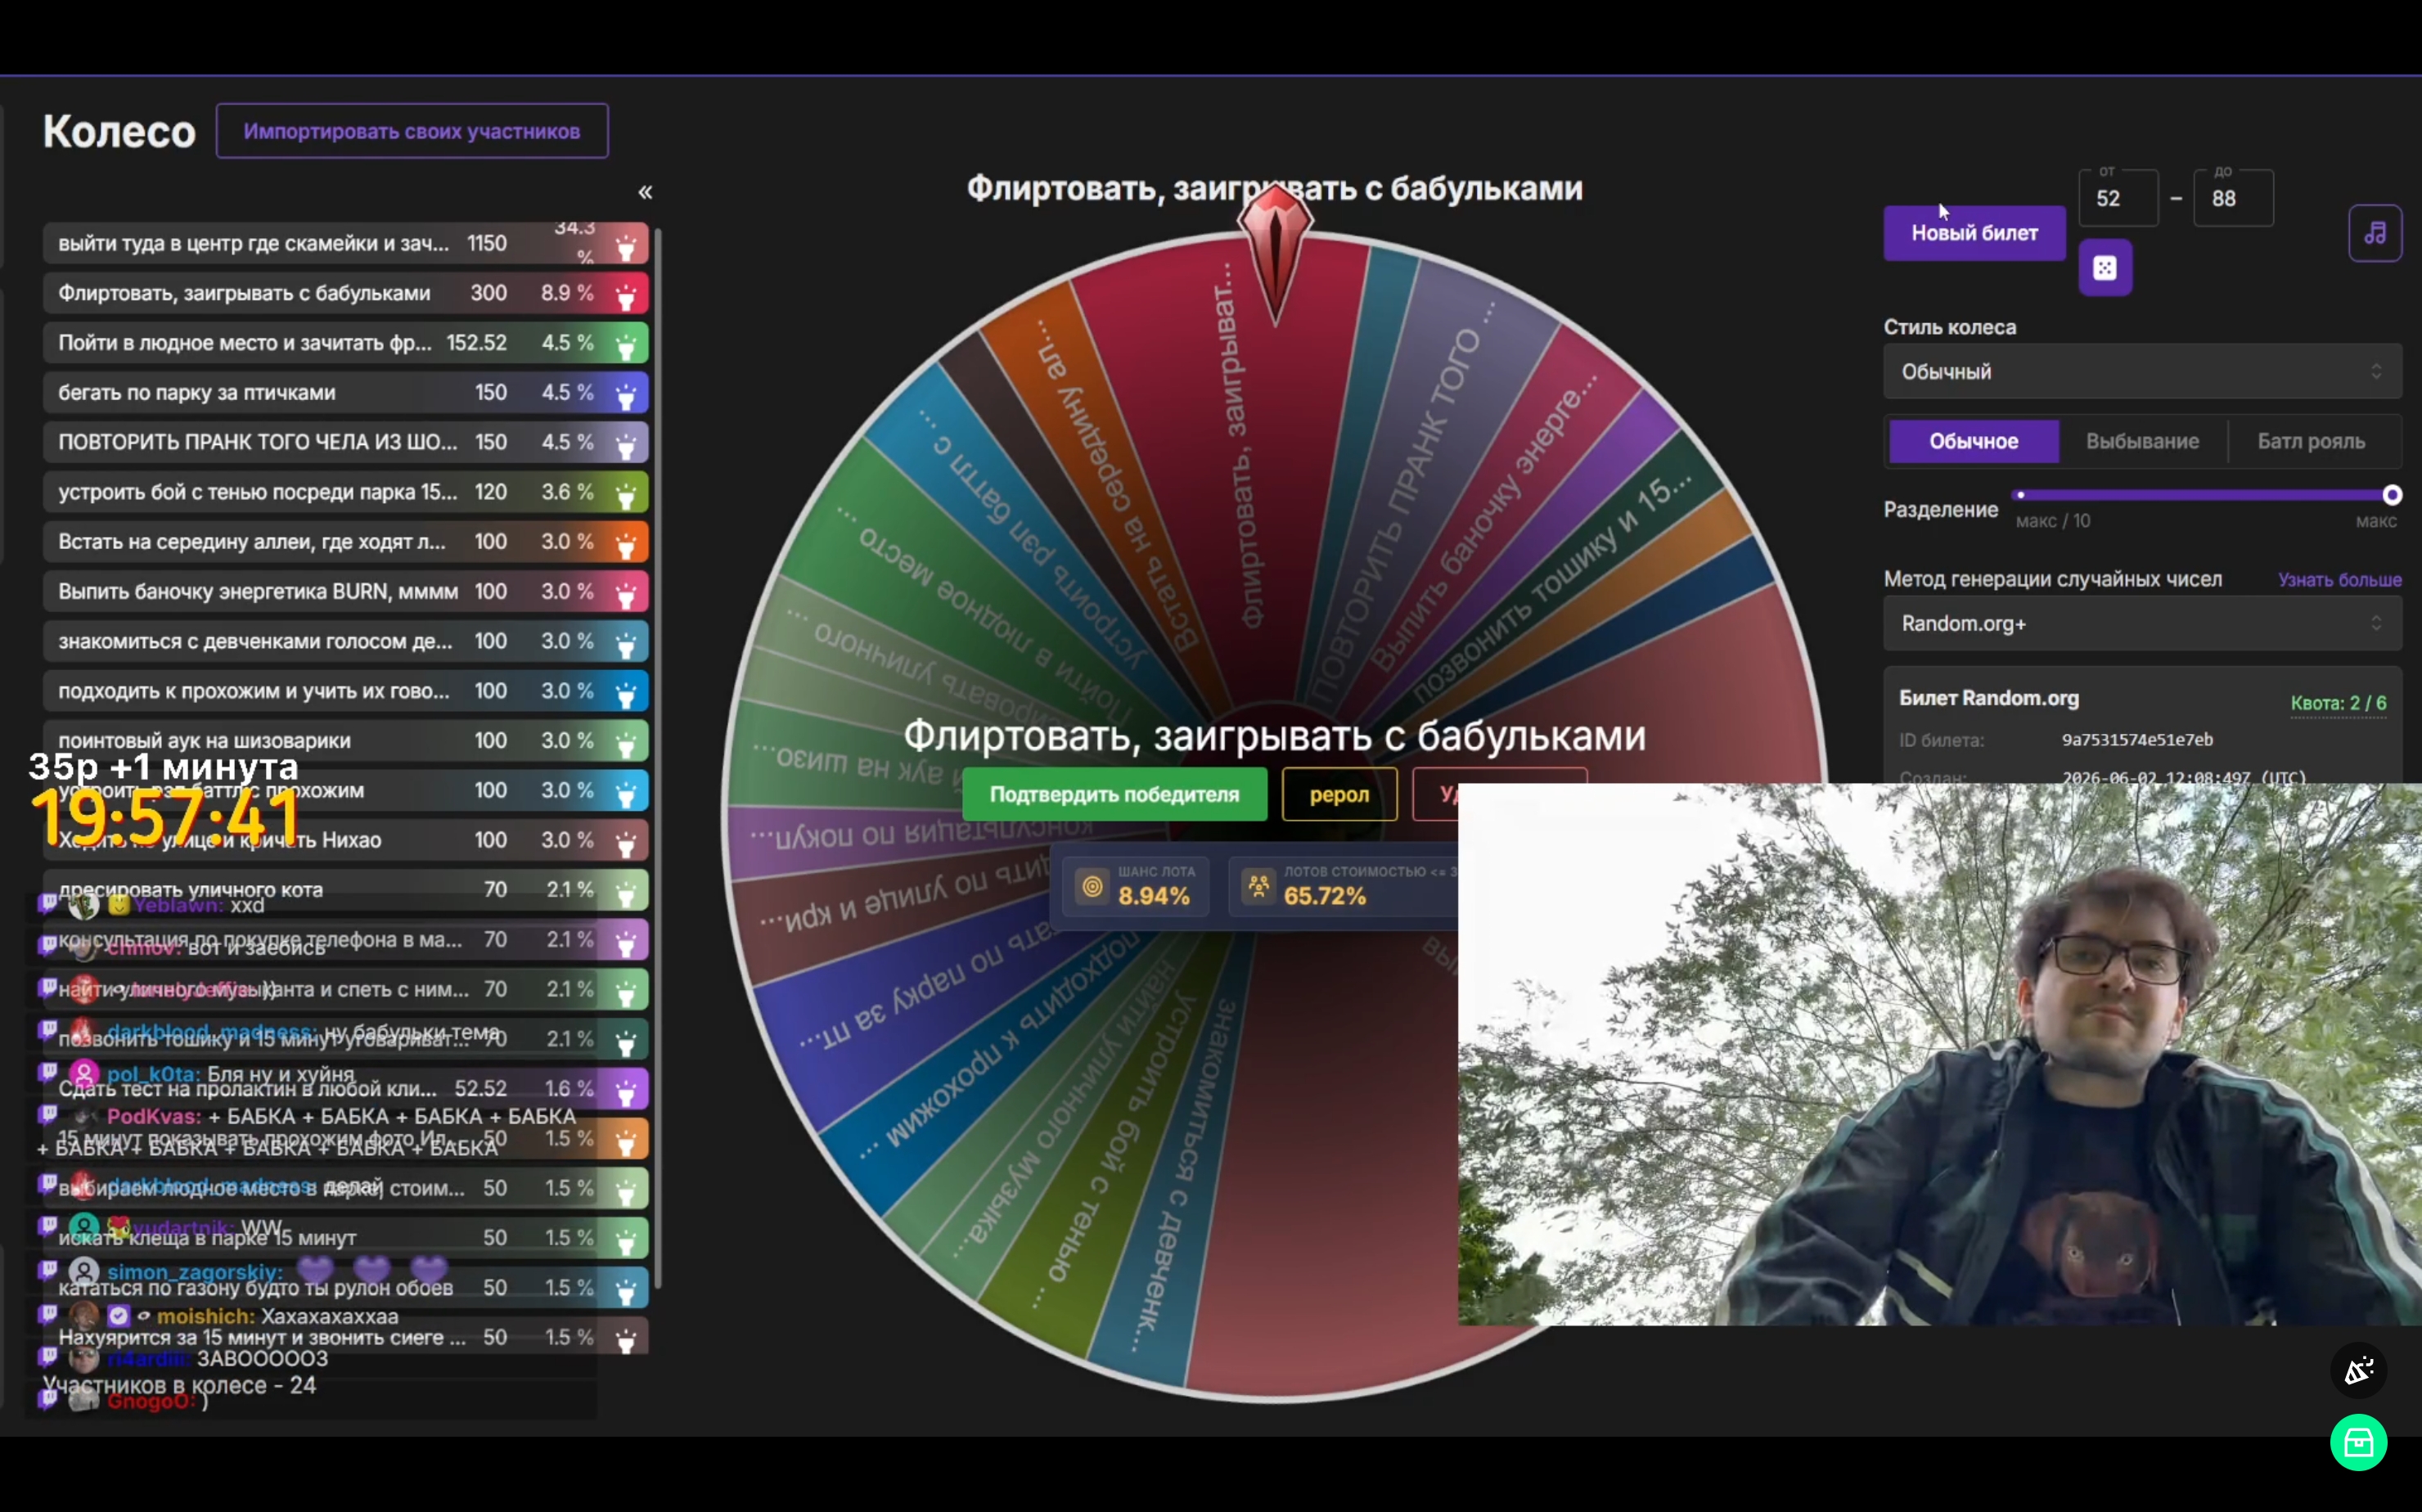Click the "Квота: 2 / 6" label
2422x1512 pixels.
point(2338,703)
